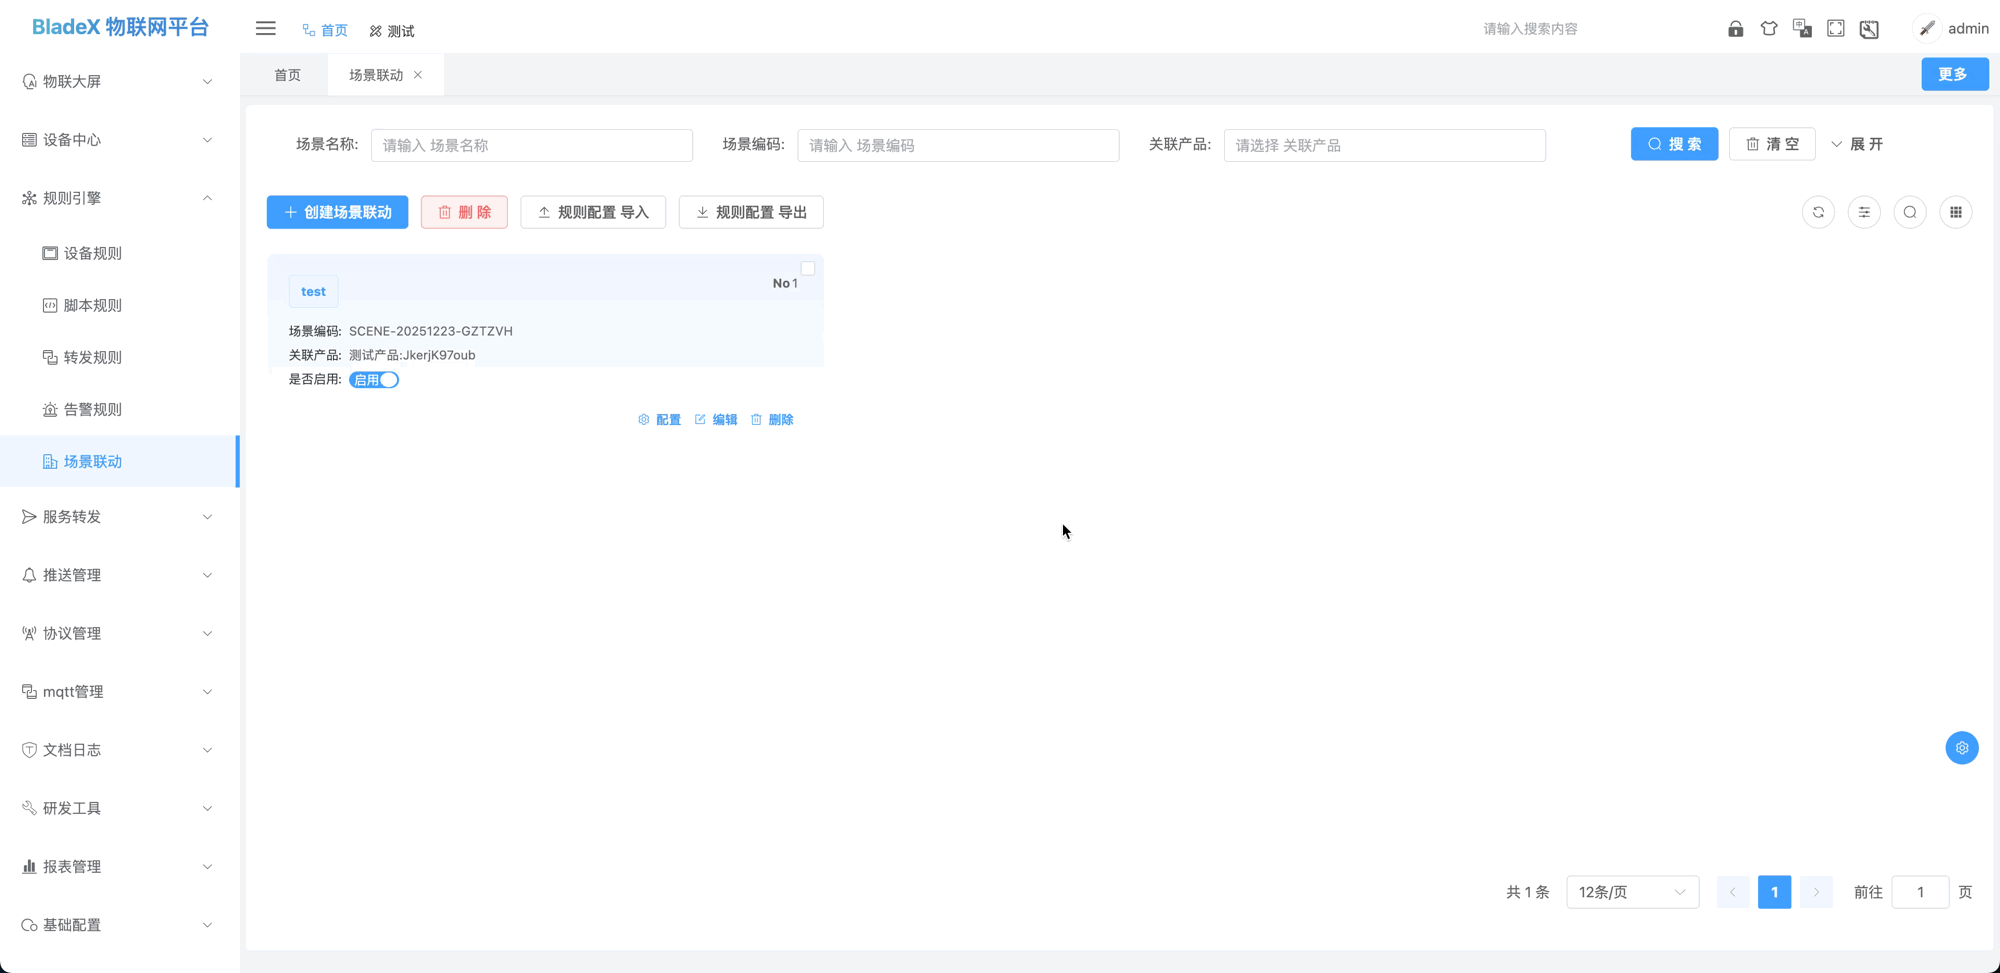Image resolution: width=2000 pixels, height=973 pixels.
Task: Collapse sidebar with hamburger menu icon
Action: [266, 29]
